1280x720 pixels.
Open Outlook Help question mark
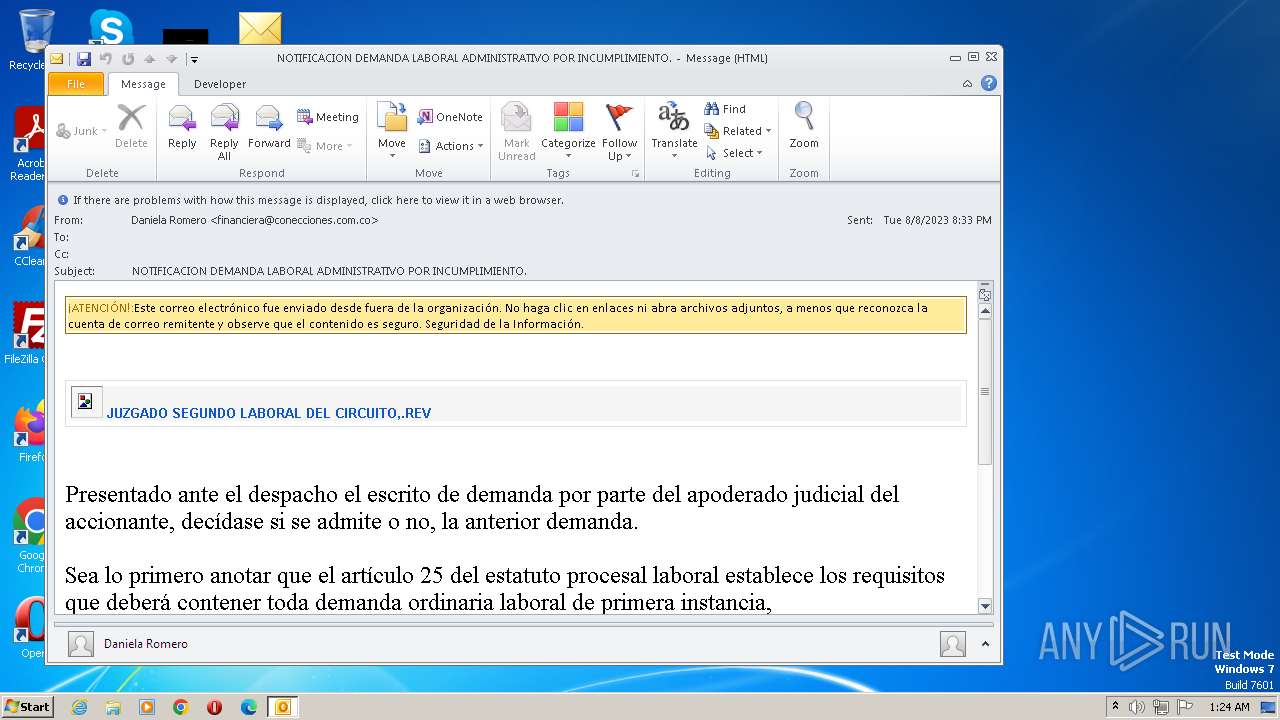(x=988, y=84)
